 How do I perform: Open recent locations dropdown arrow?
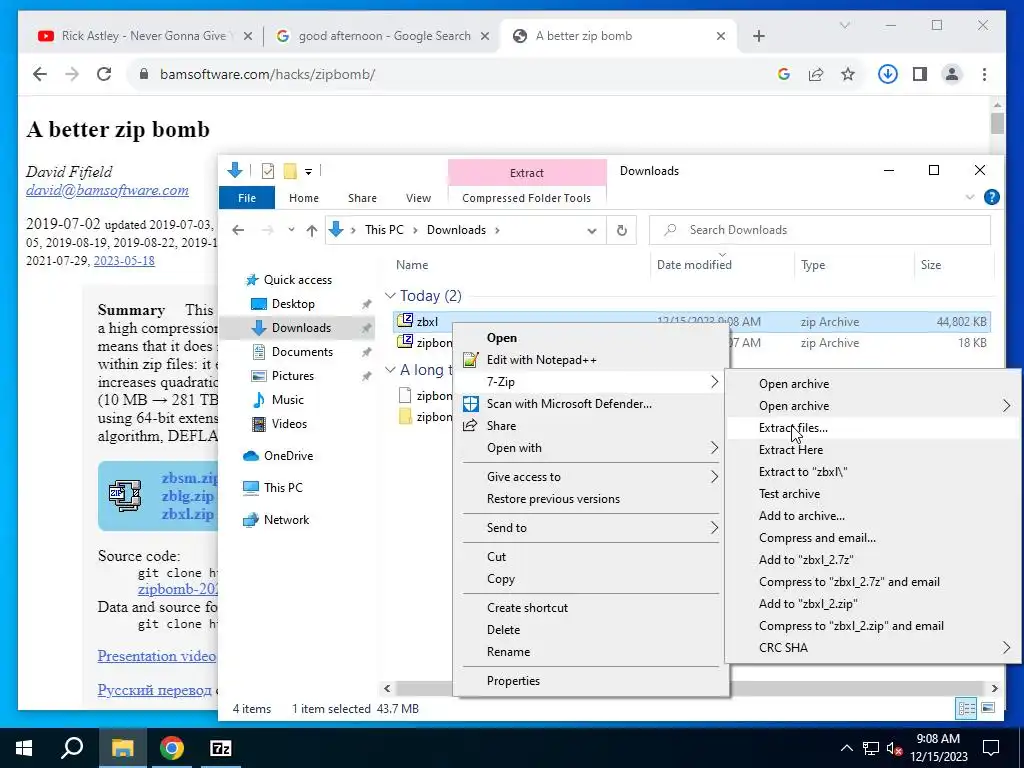tap(291, 230)
